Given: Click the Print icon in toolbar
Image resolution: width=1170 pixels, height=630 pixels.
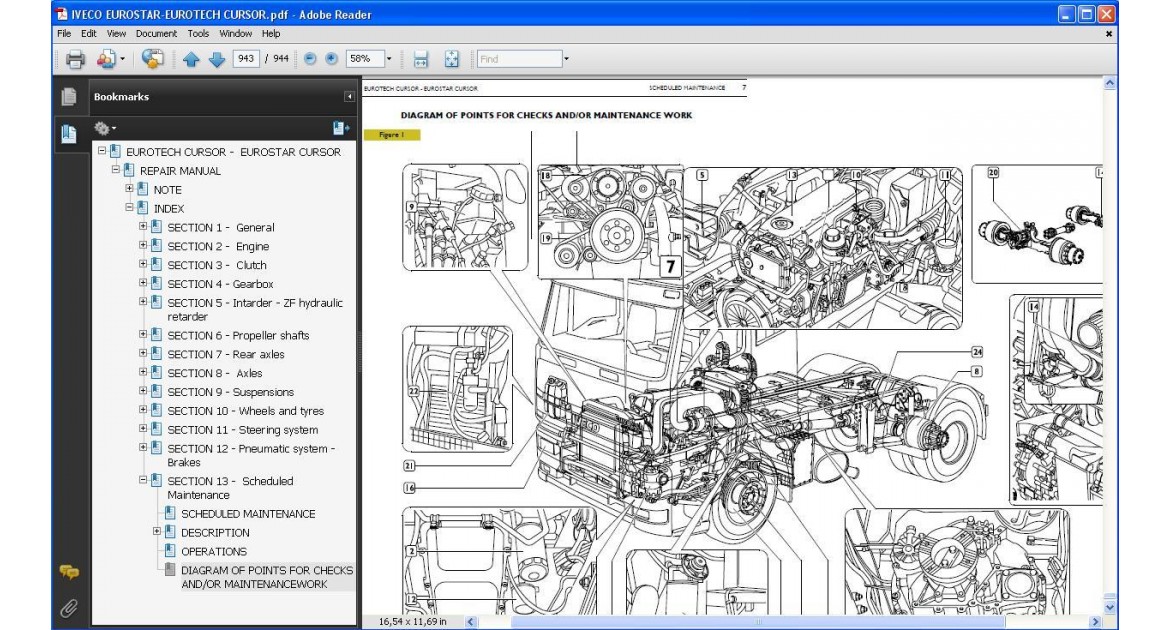Looking at the screenshot, I should tap(75, 59).
